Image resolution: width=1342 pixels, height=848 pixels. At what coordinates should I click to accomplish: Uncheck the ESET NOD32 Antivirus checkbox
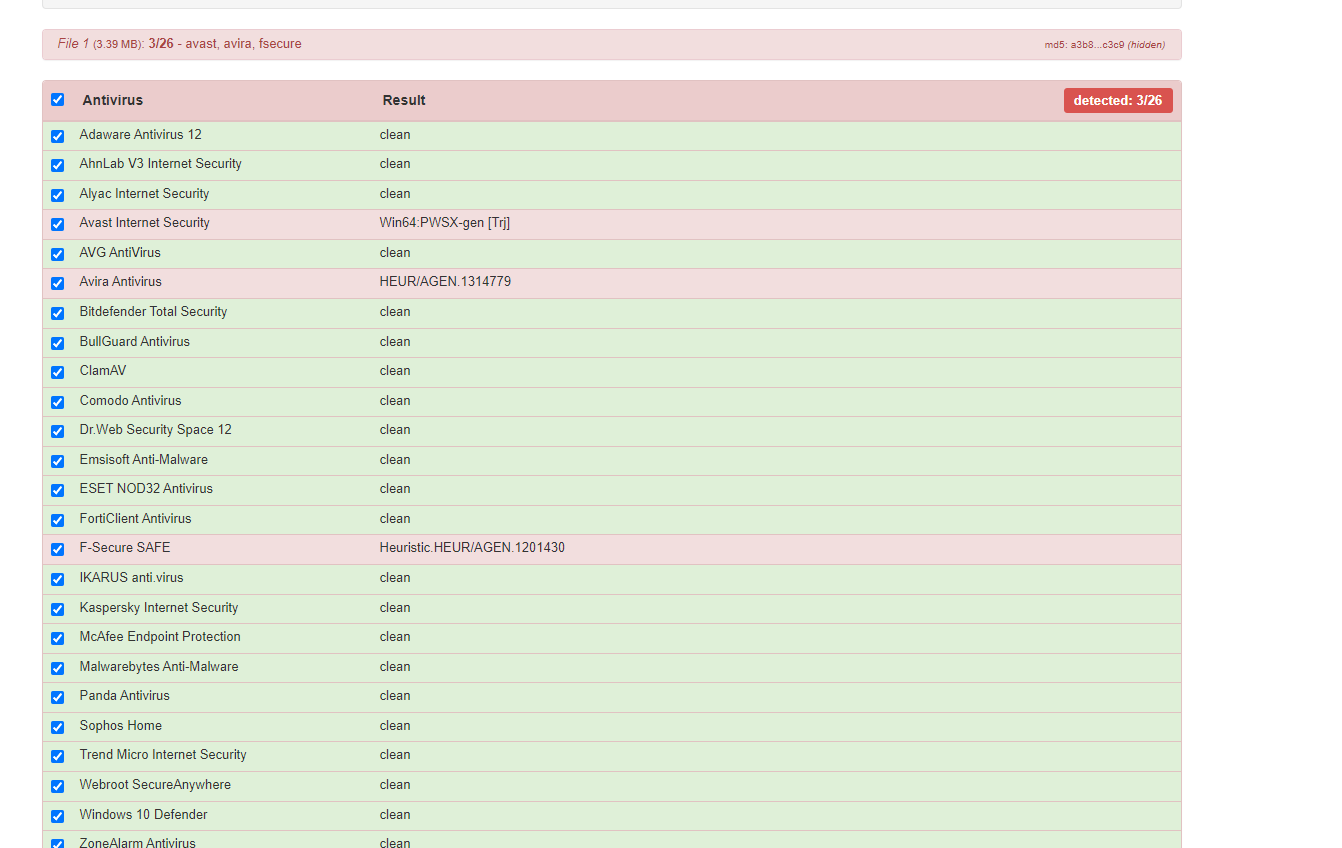pos(57,490)
